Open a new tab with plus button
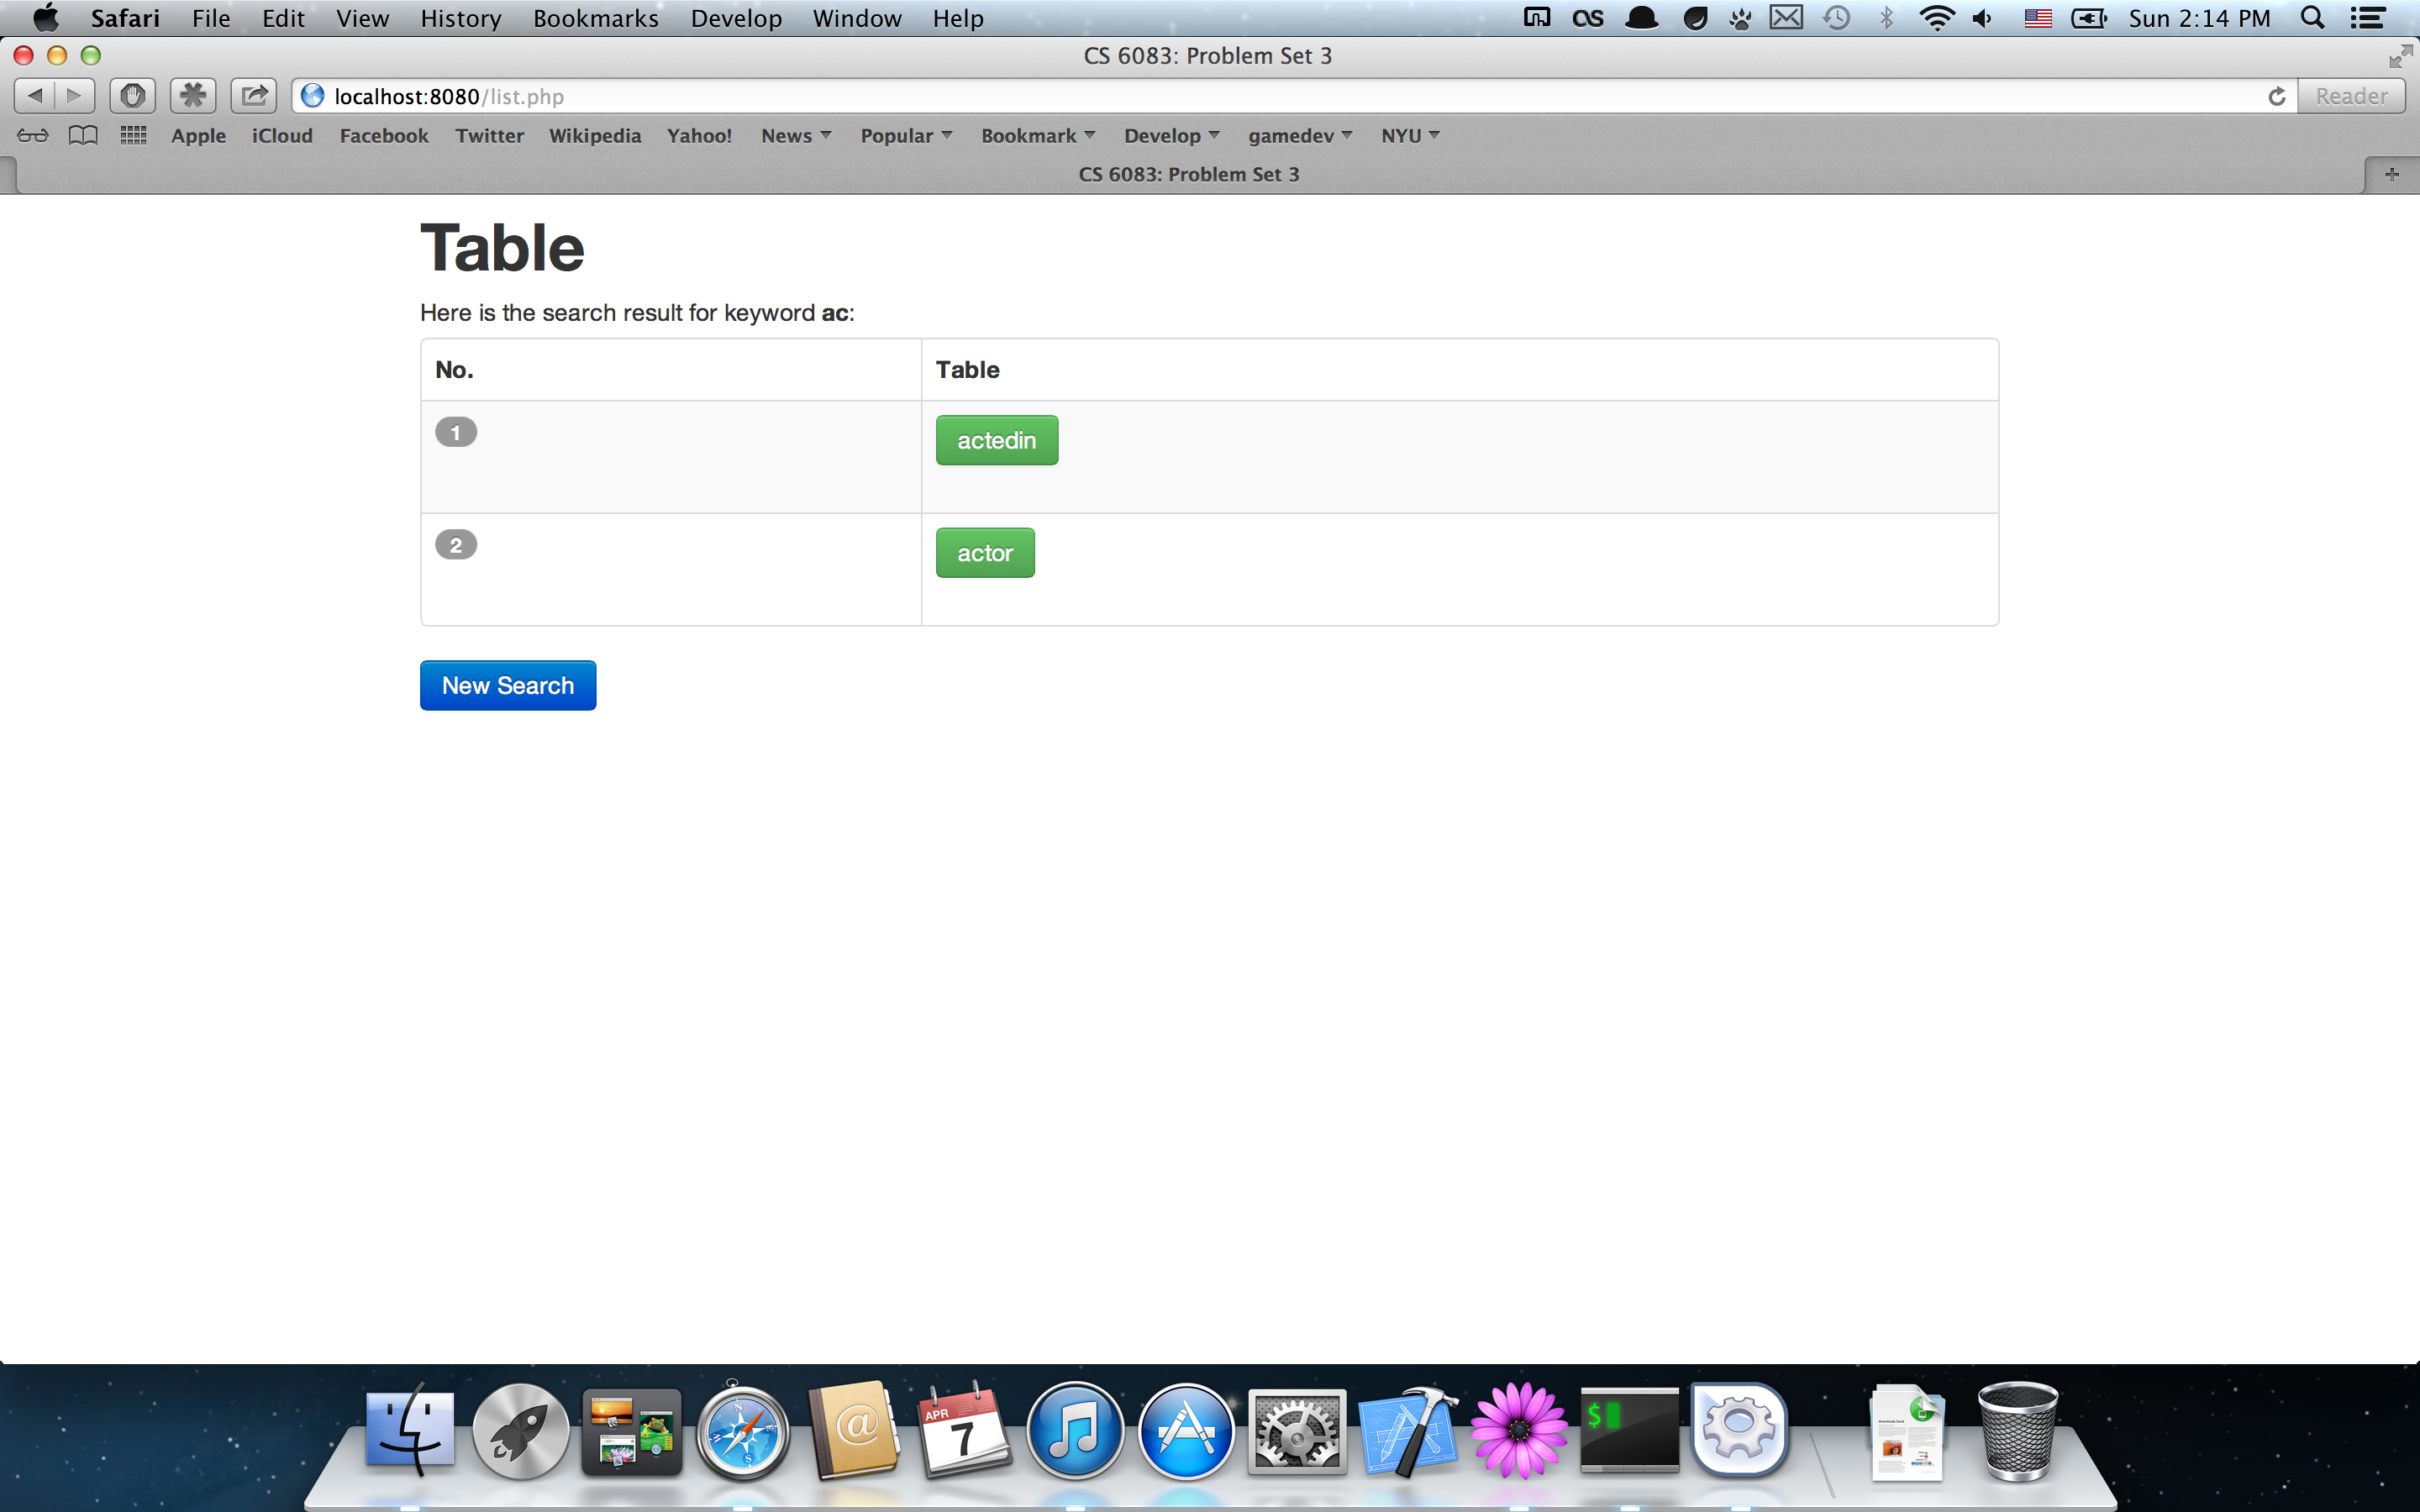 click(2391, 175)
